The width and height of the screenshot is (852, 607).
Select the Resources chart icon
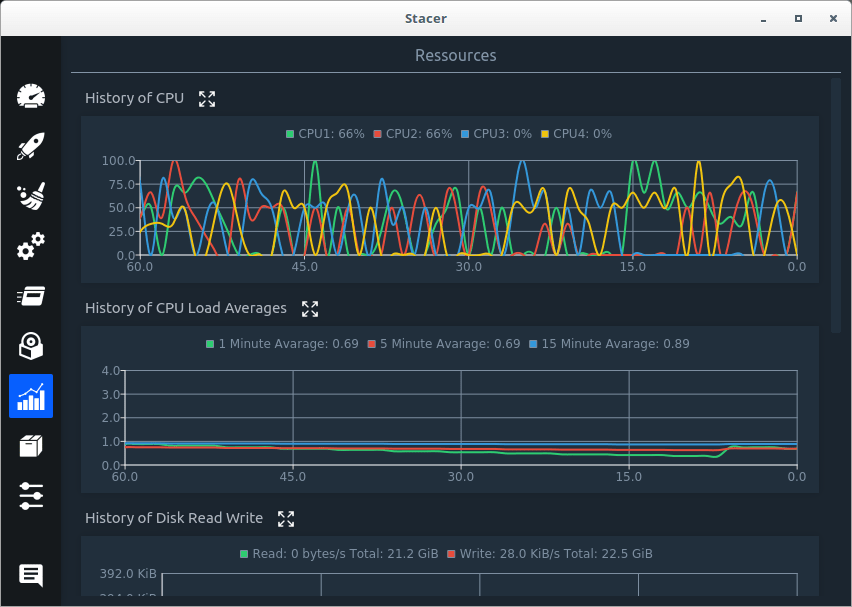coord(31,396)
